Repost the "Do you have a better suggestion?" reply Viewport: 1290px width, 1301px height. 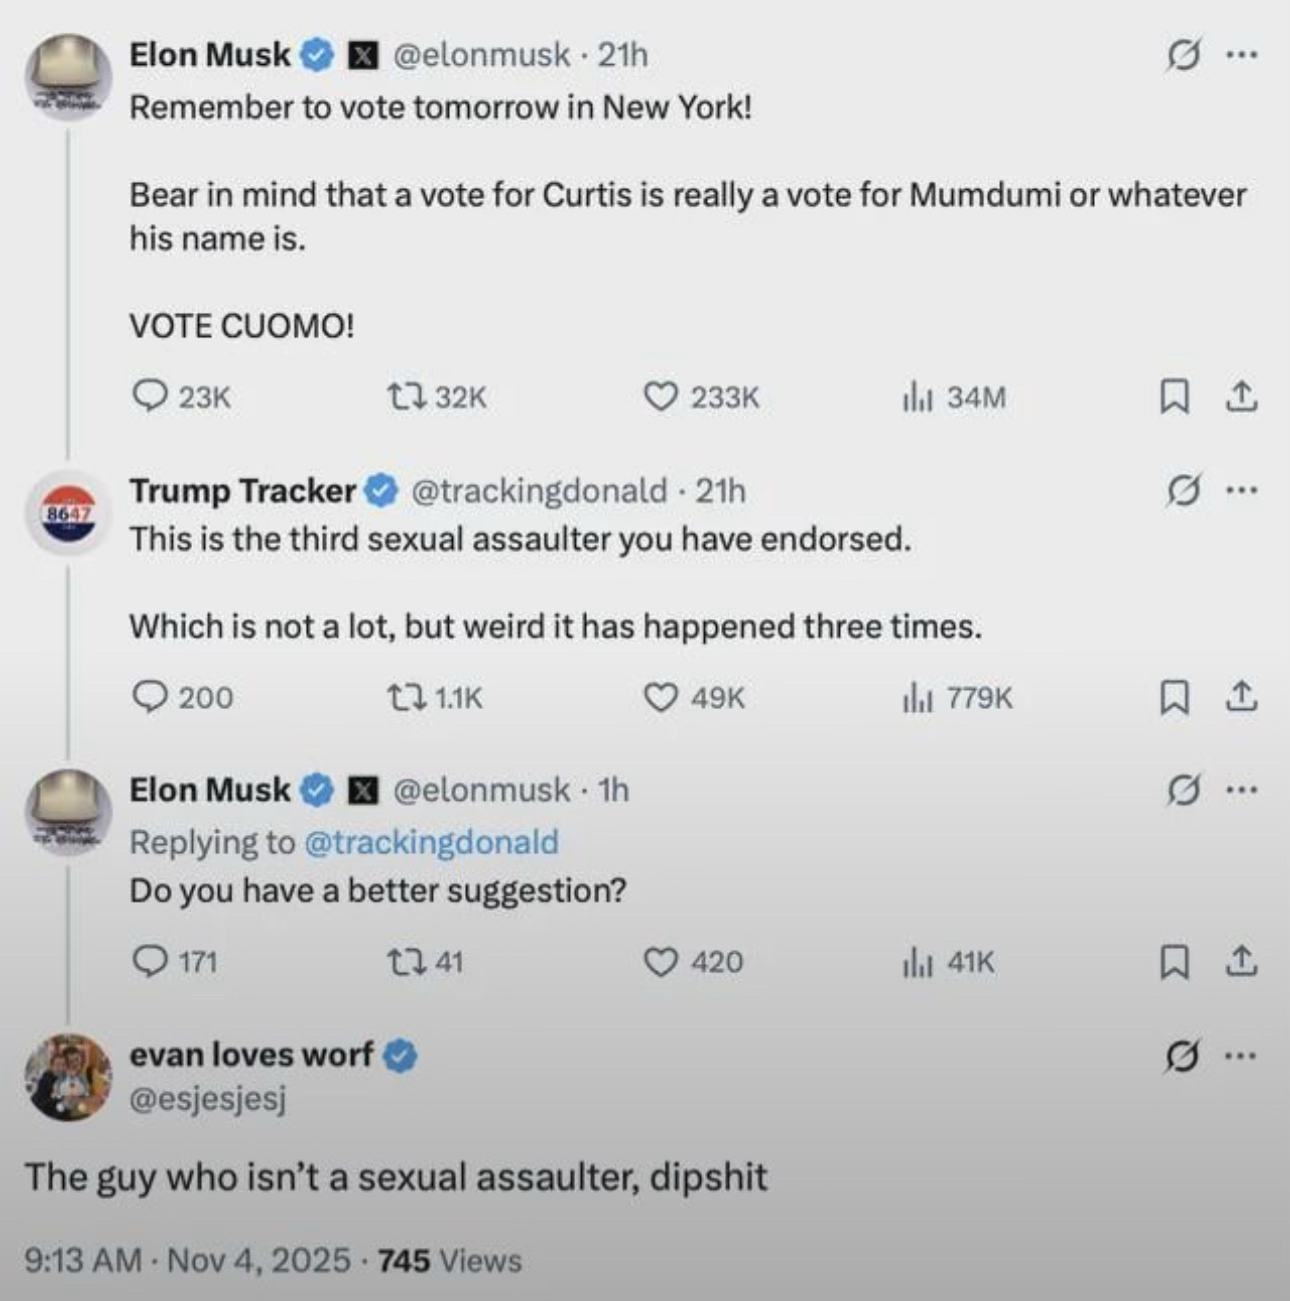coord(406,962)
